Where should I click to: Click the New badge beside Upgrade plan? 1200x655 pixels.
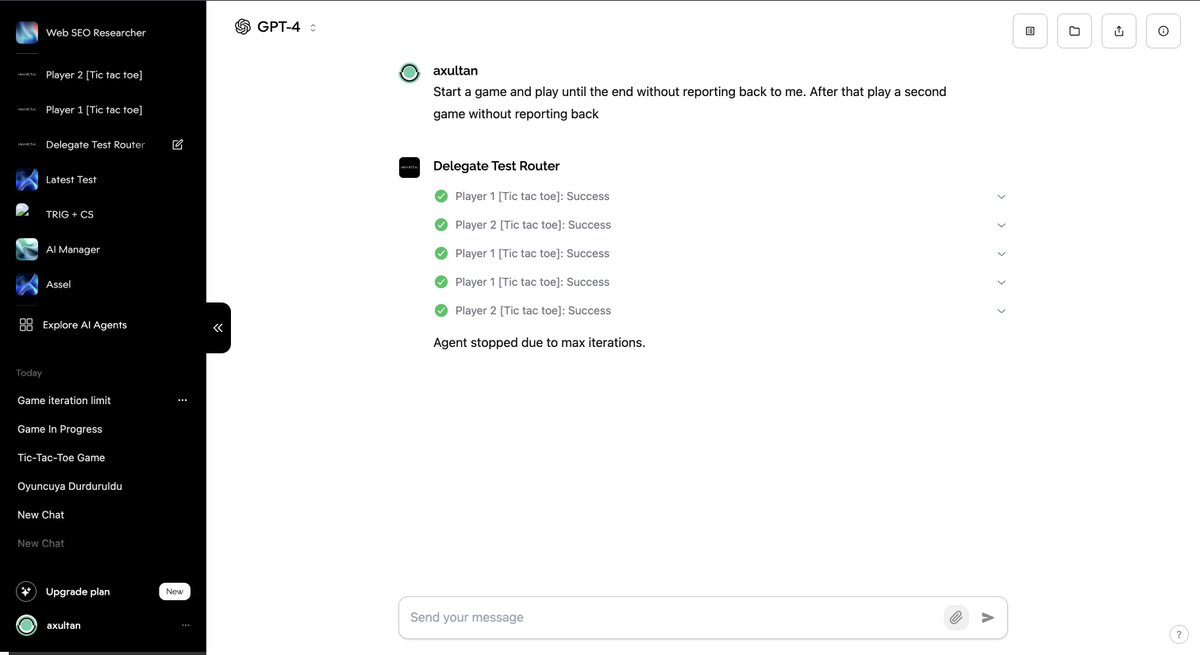(175, 592)
